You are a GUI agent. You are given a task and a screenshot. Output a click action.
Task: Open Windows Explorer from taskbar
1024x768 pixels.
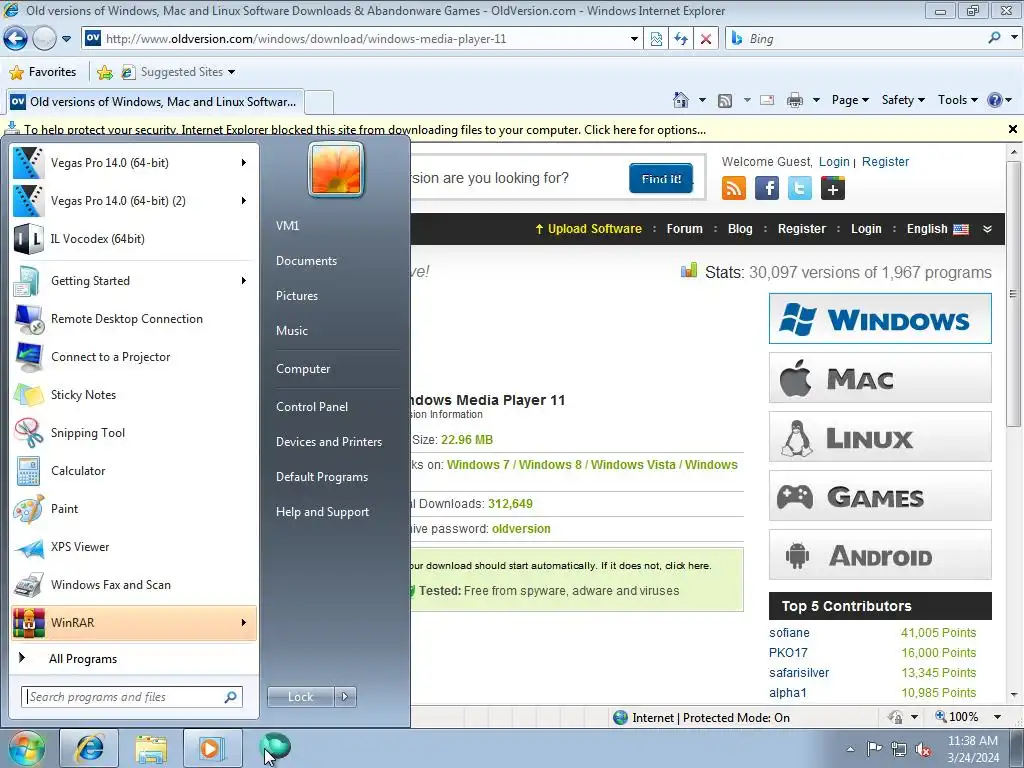pyautogui.click(x=151, y=748)
